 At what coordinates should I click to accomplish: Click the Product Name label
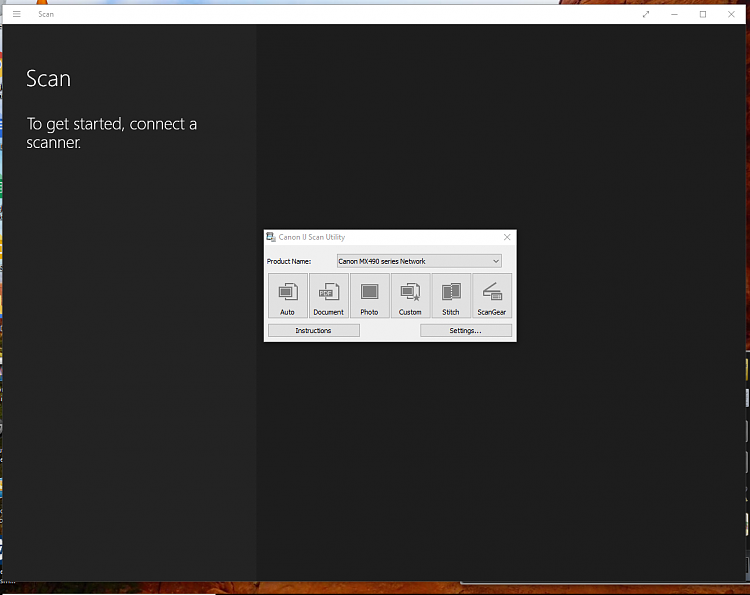(x=289, y=261)
